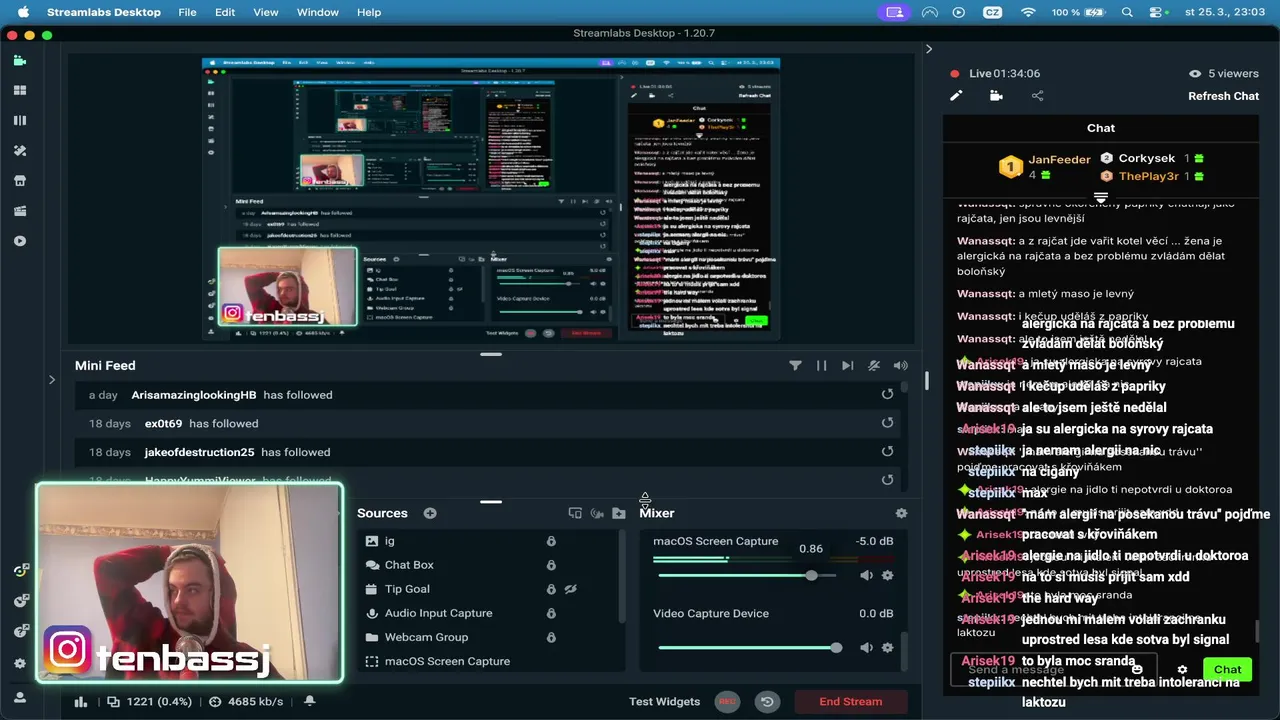The image size is (1280, 720).
Task: Click Test Widgets
Action: tap(664, 702)
